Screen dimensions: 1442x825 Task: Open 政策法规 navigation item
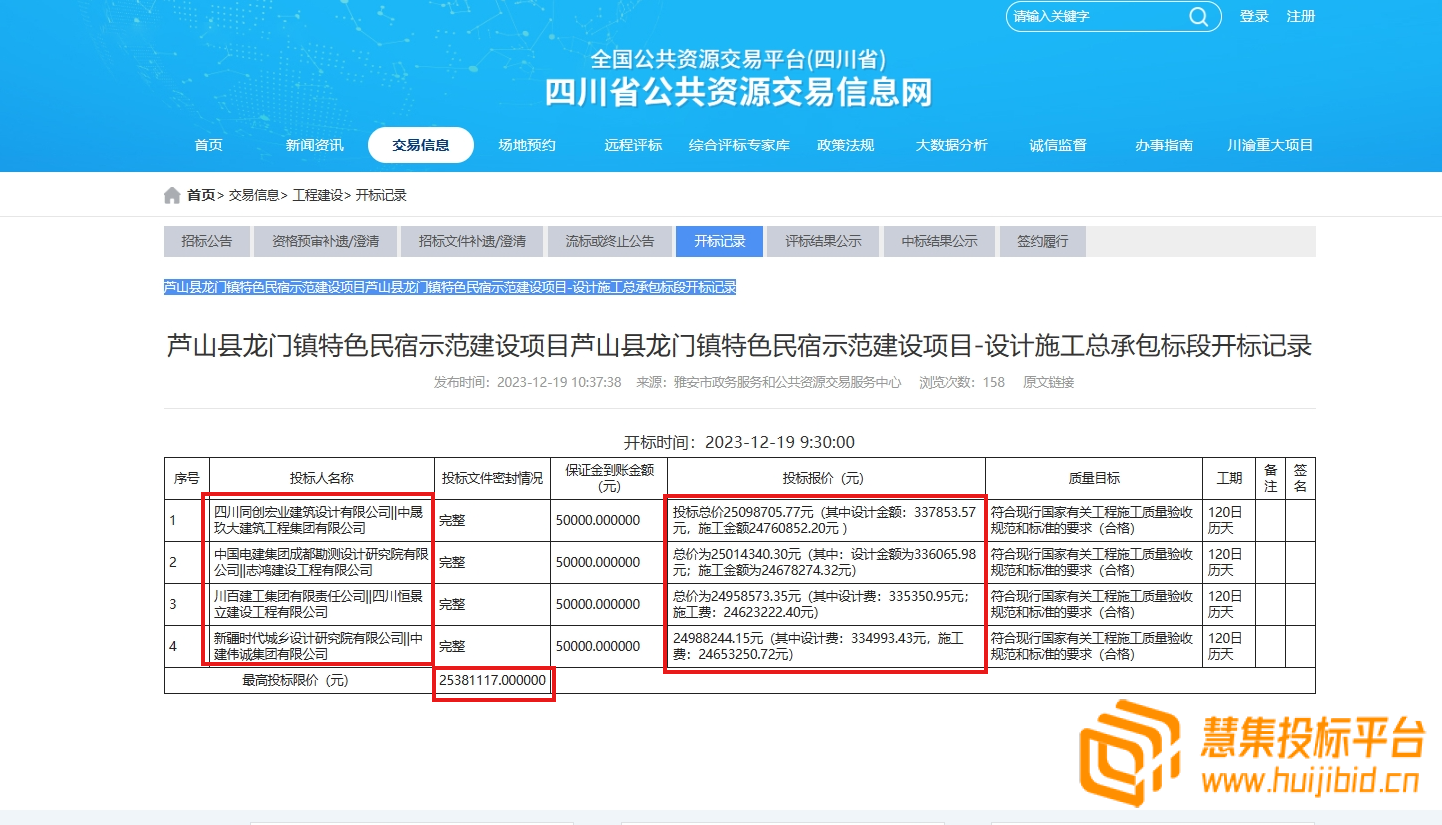pyautogui.click(x=845, y=145)
